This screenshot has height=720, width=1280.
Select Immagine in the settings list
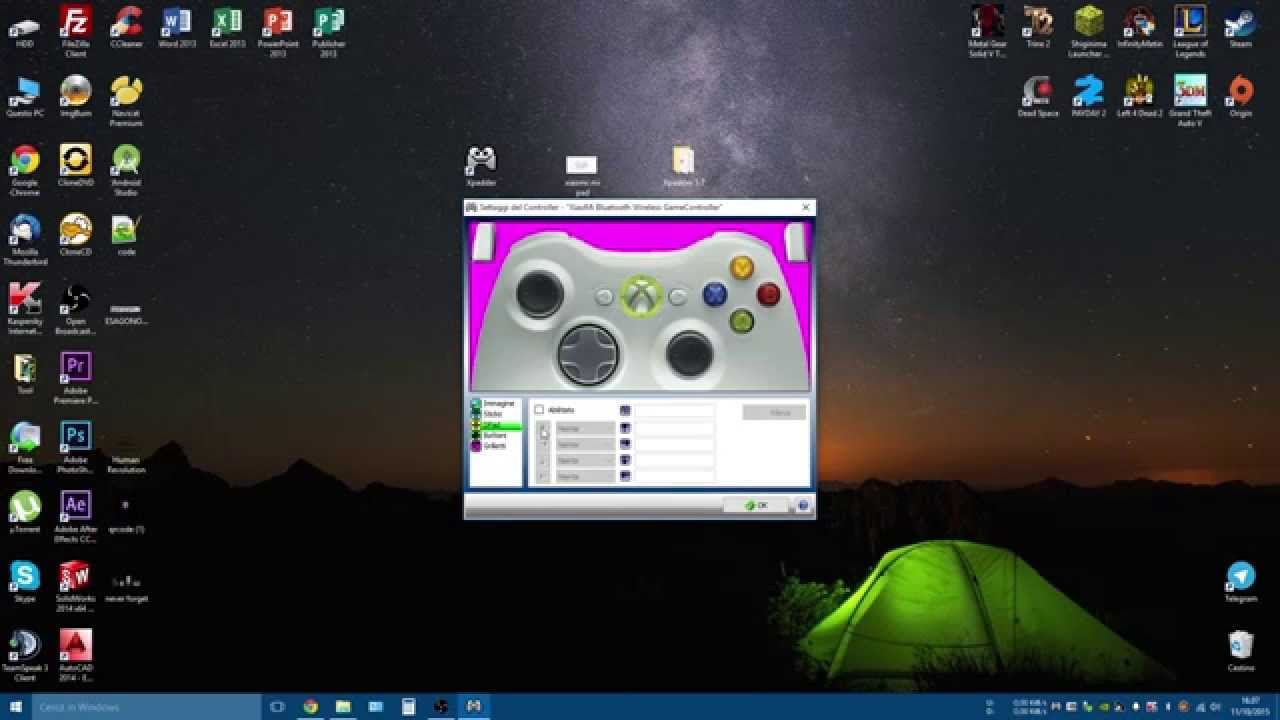[x=493, y=404]
